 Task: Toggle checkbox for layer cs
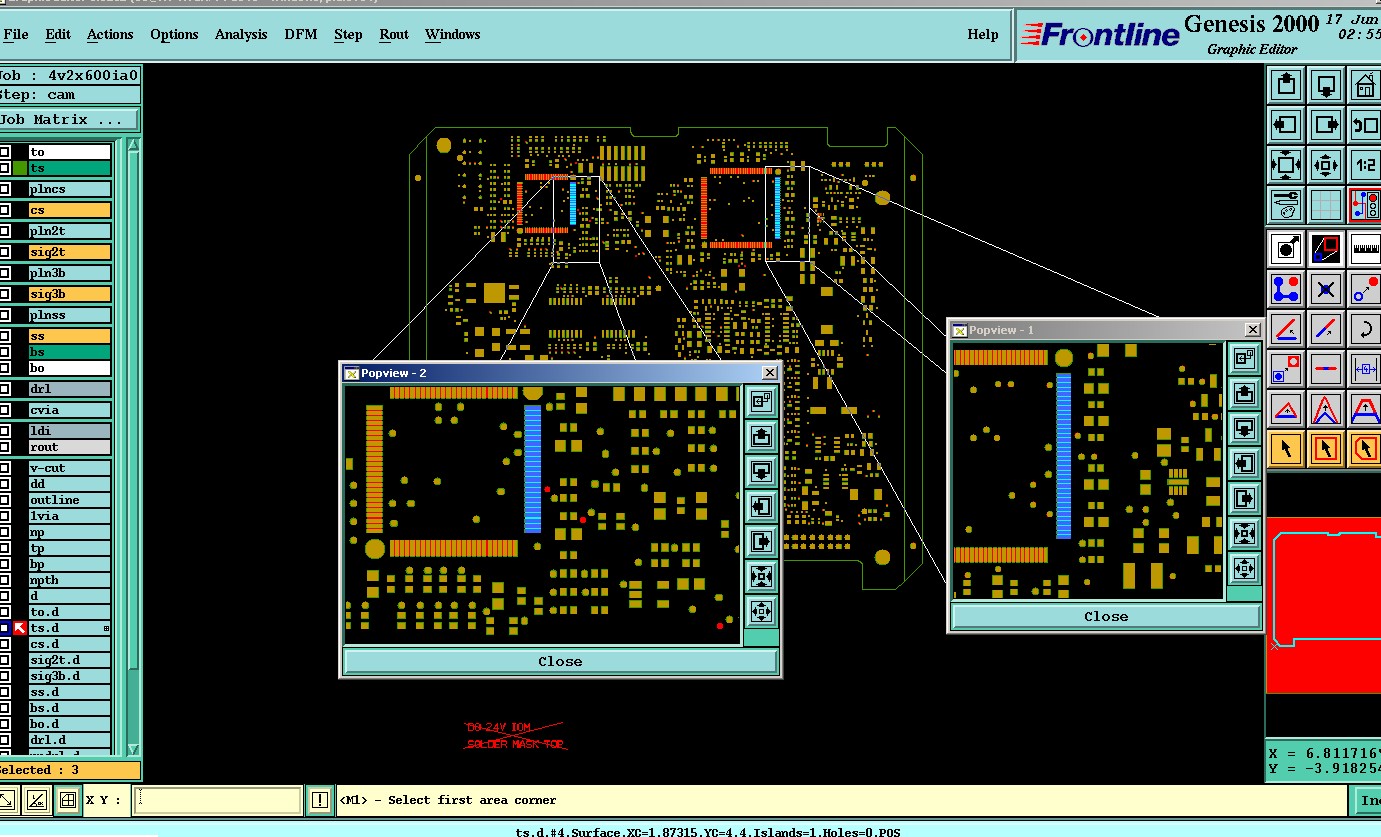pyautogui.click(x=5, y=210)
